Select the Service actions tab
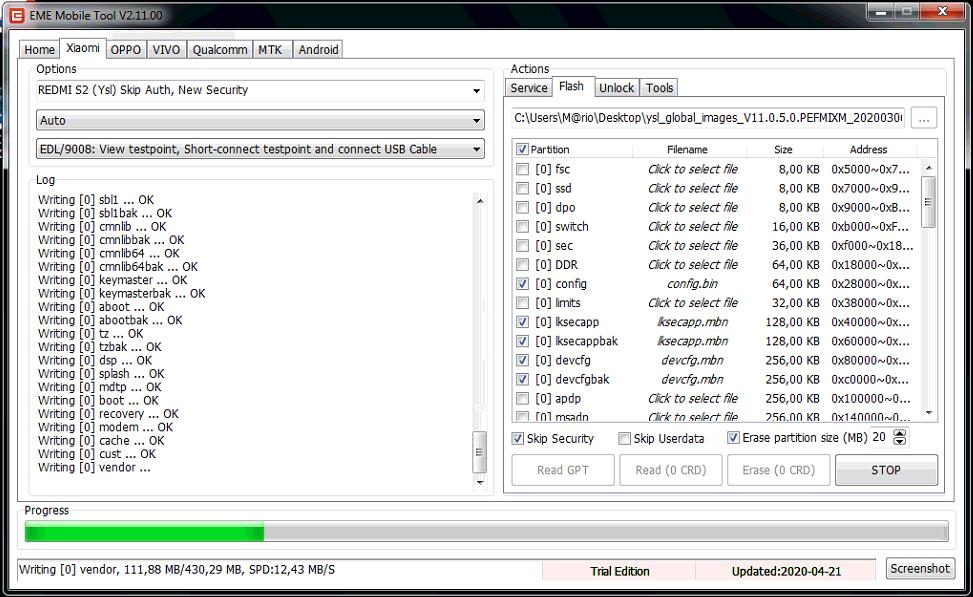The width and height of the screenshot is (973, 597). click(x=529, y=88)
